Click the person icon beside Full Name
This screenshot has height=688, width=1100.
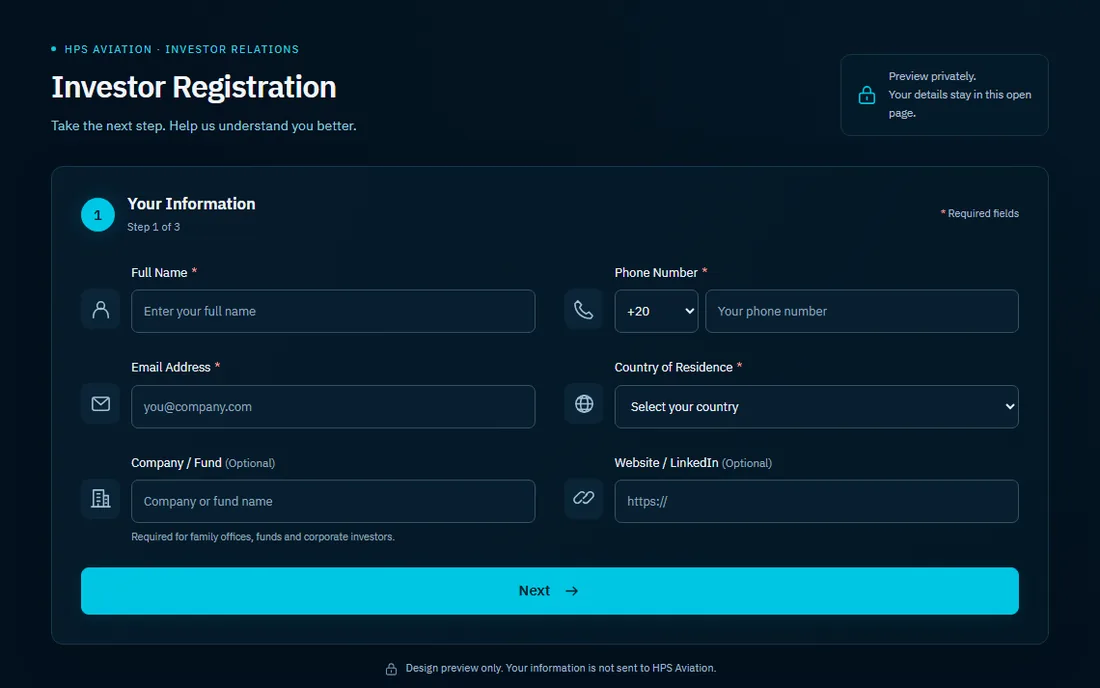pos(100,309)
